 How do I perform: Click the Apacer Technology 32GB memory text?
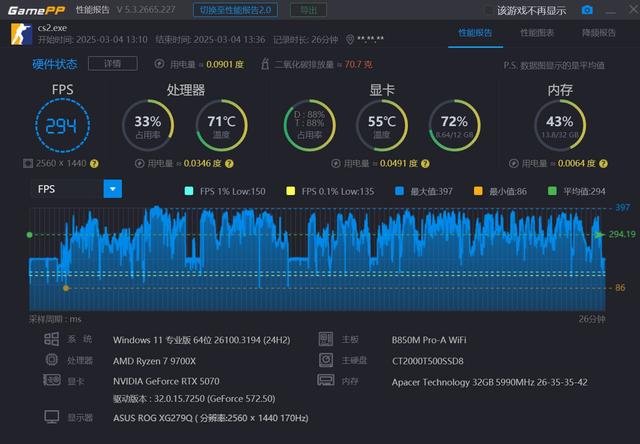tap(489, 382)
